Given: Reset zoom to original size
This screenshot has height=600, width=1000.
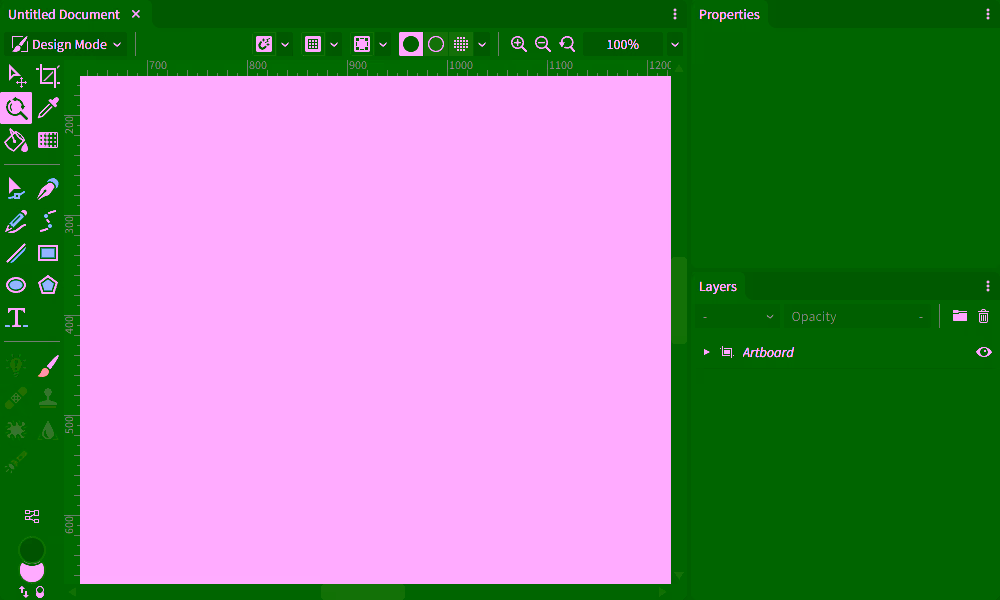Looking at the screenshot, I should [x=567, y=44].
